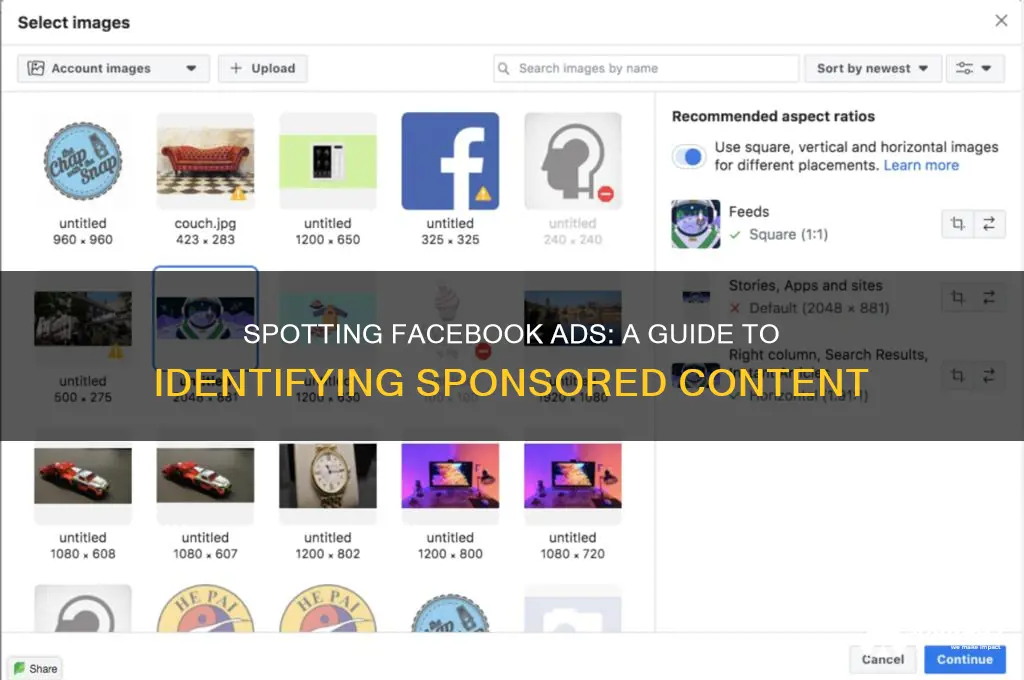Click the "423 × 283" dimensions text
This screenshot has height=680, width=1024.
[x=205, y=240]
